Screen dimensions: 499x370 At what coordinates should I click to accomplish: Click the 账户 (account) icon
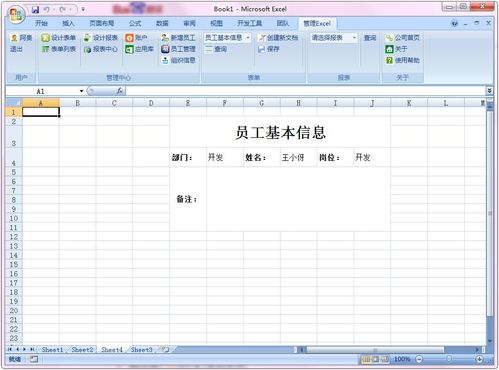[x=129, y=38]
